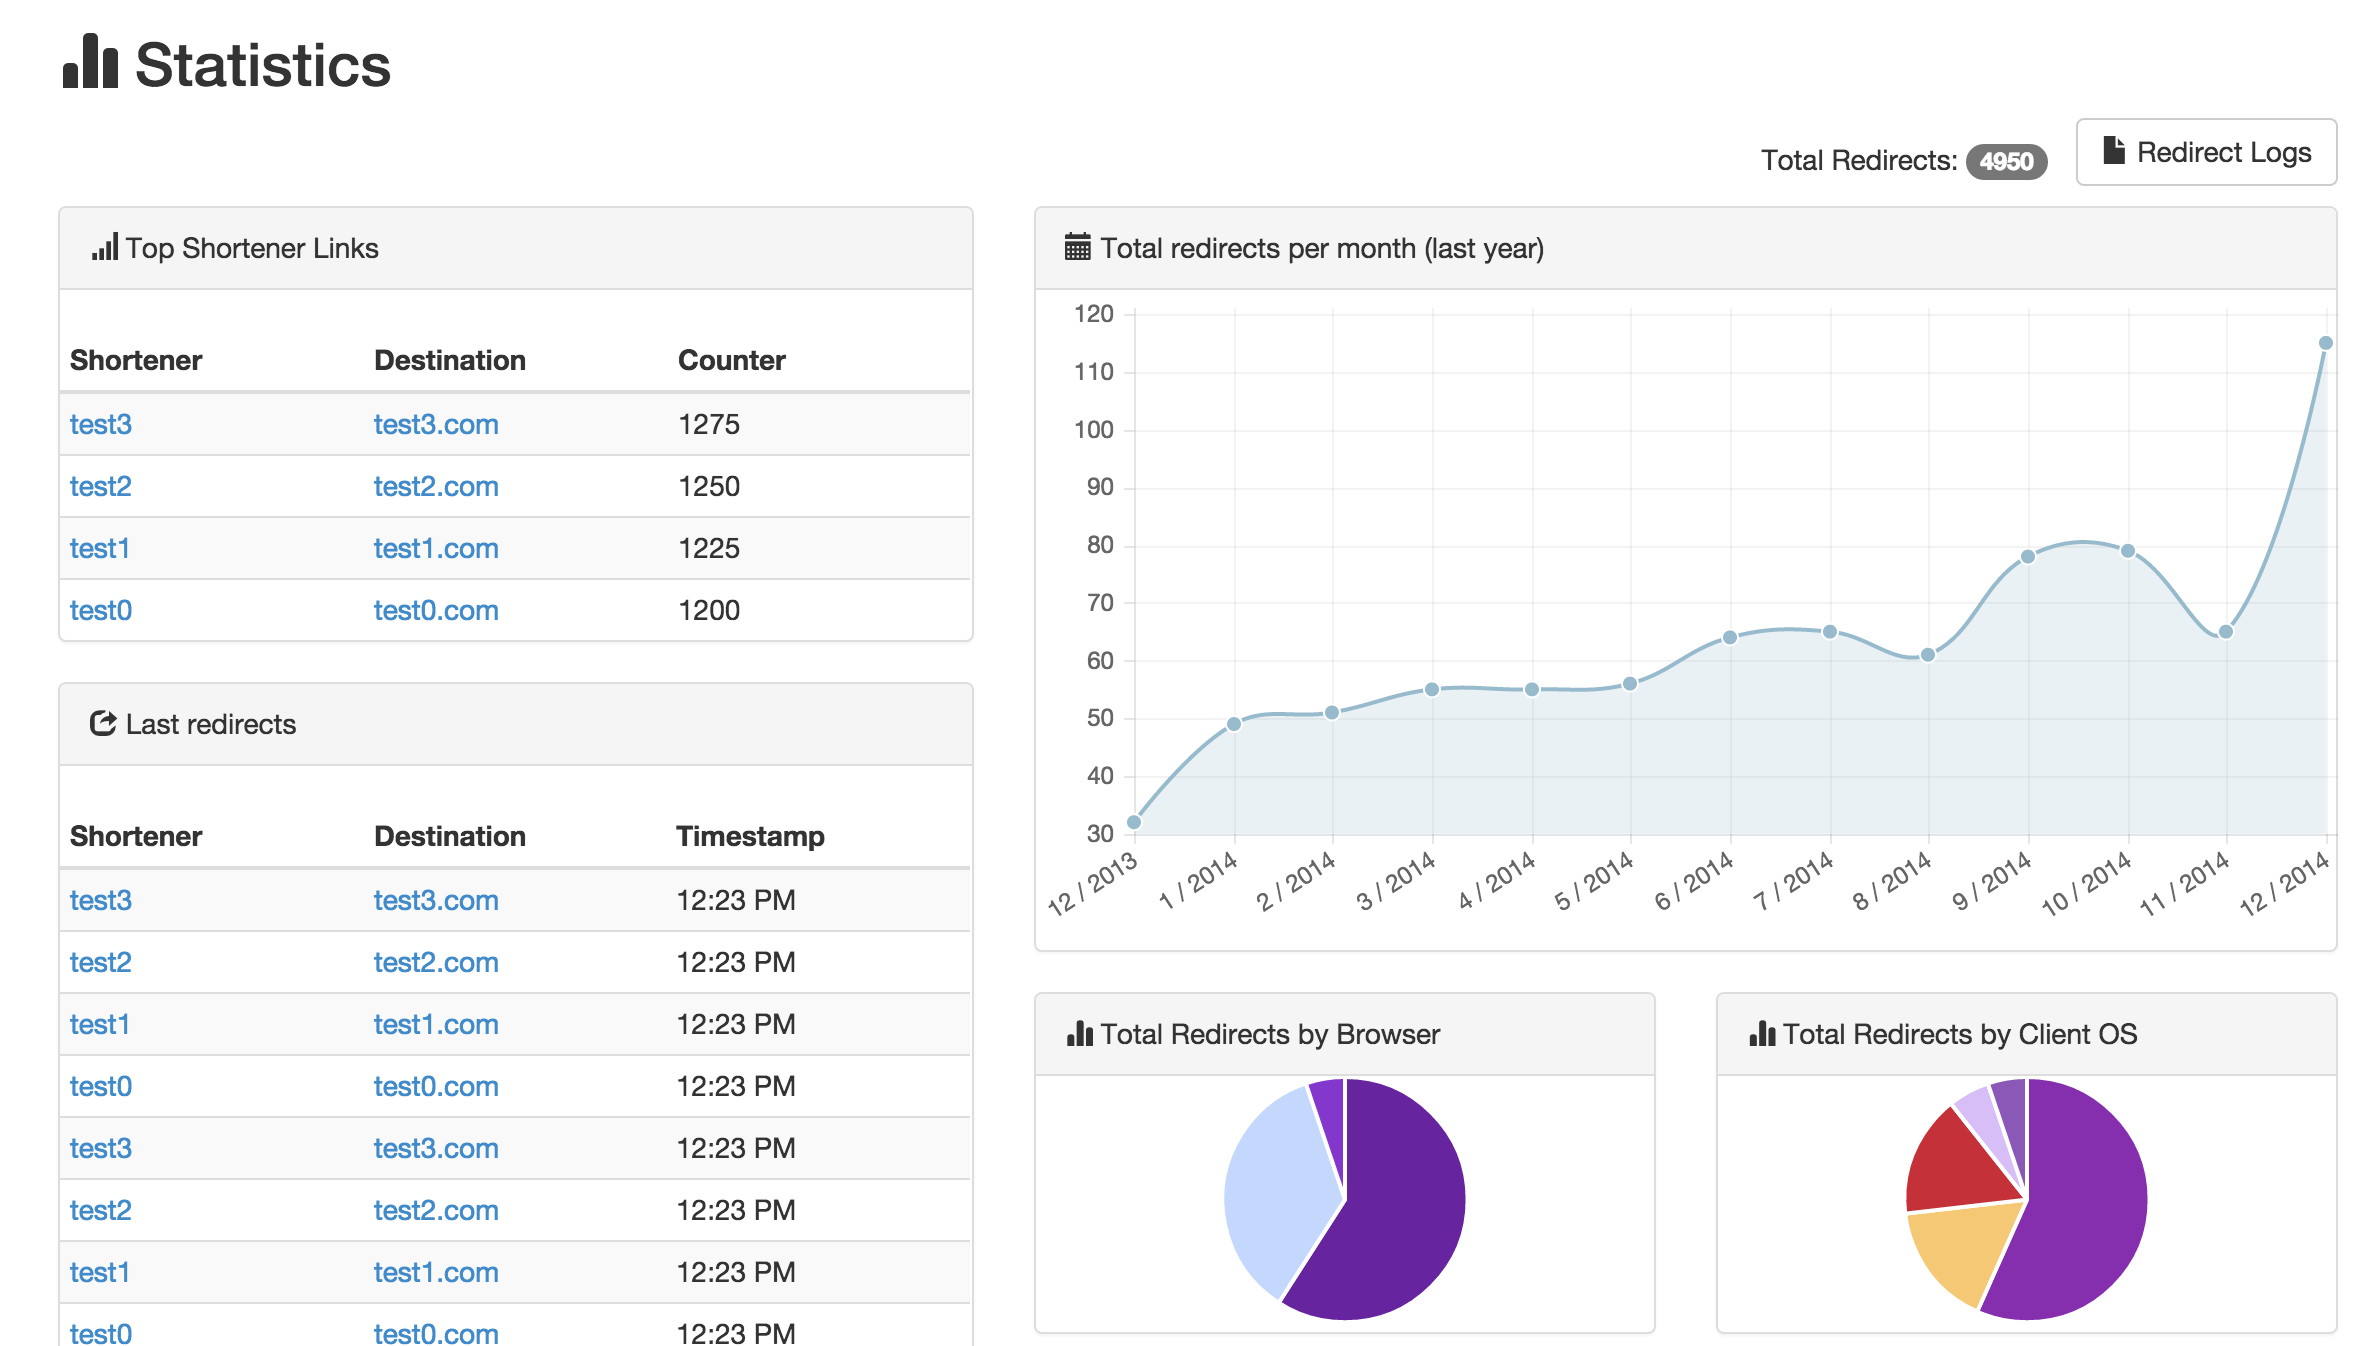2374x1346 pixels.
Task: Open the test2.com destination with counter 1250
Action: coord(436,486)
